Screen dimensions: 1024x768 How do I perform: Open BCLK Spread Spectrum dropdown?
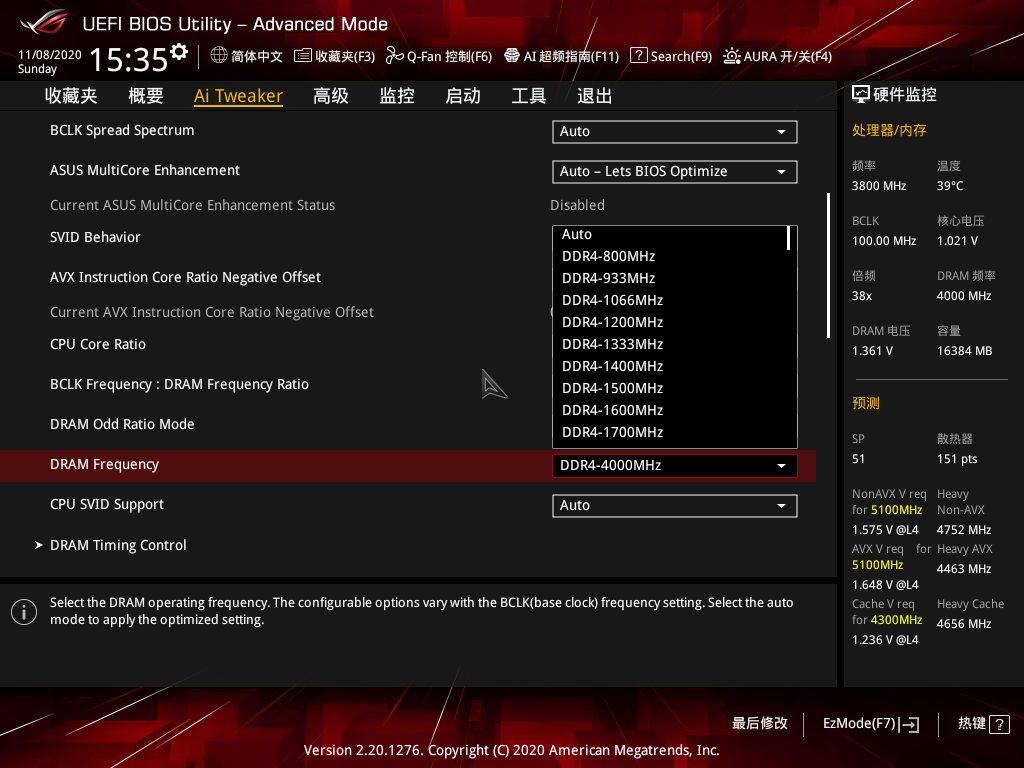click(x=675, y=131)
